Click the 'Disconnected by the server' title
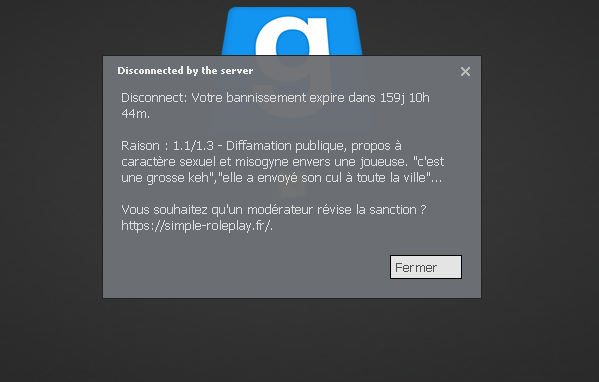Screen dimensions: 599x382 click(x=185, y=71)
